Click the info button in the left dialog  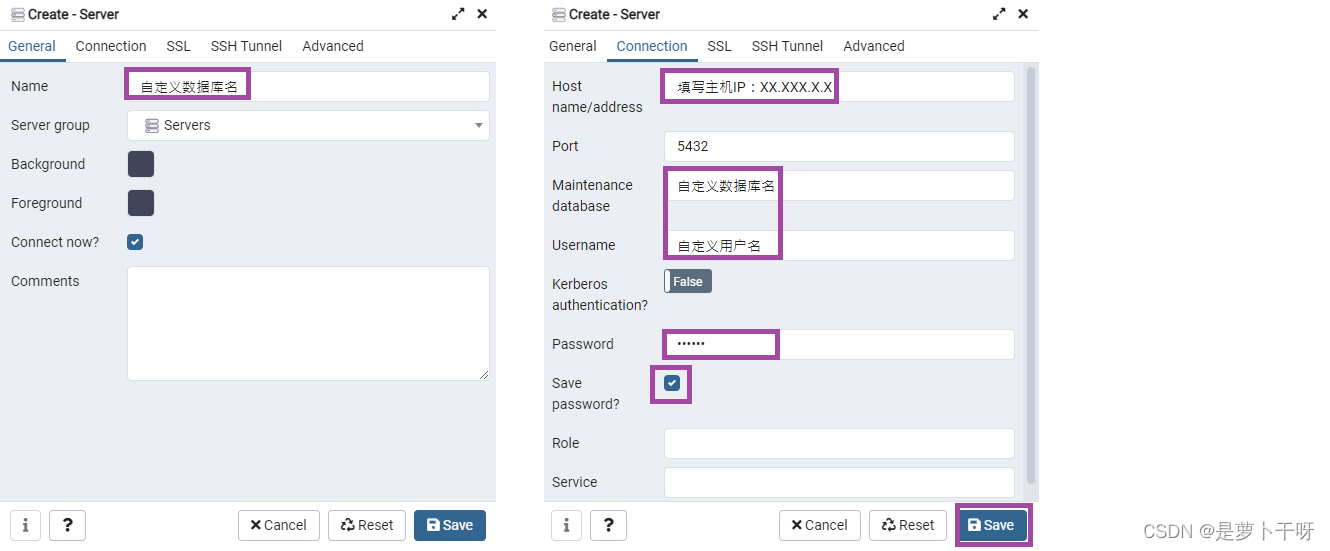click(x=25, y=525)
